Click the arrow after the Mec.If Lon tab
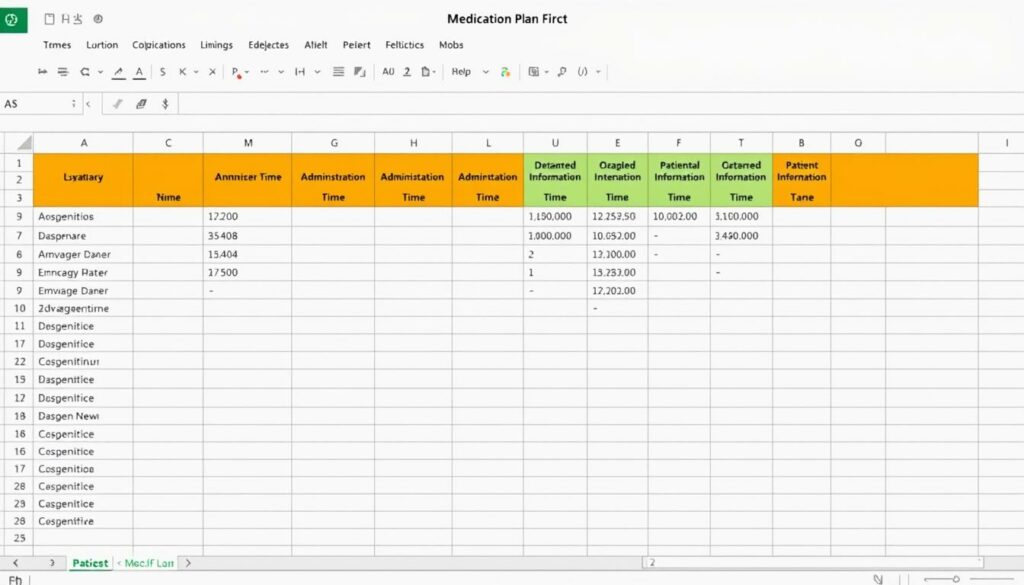The width and height of the screenshot is (1024, 585). [188, 563]
